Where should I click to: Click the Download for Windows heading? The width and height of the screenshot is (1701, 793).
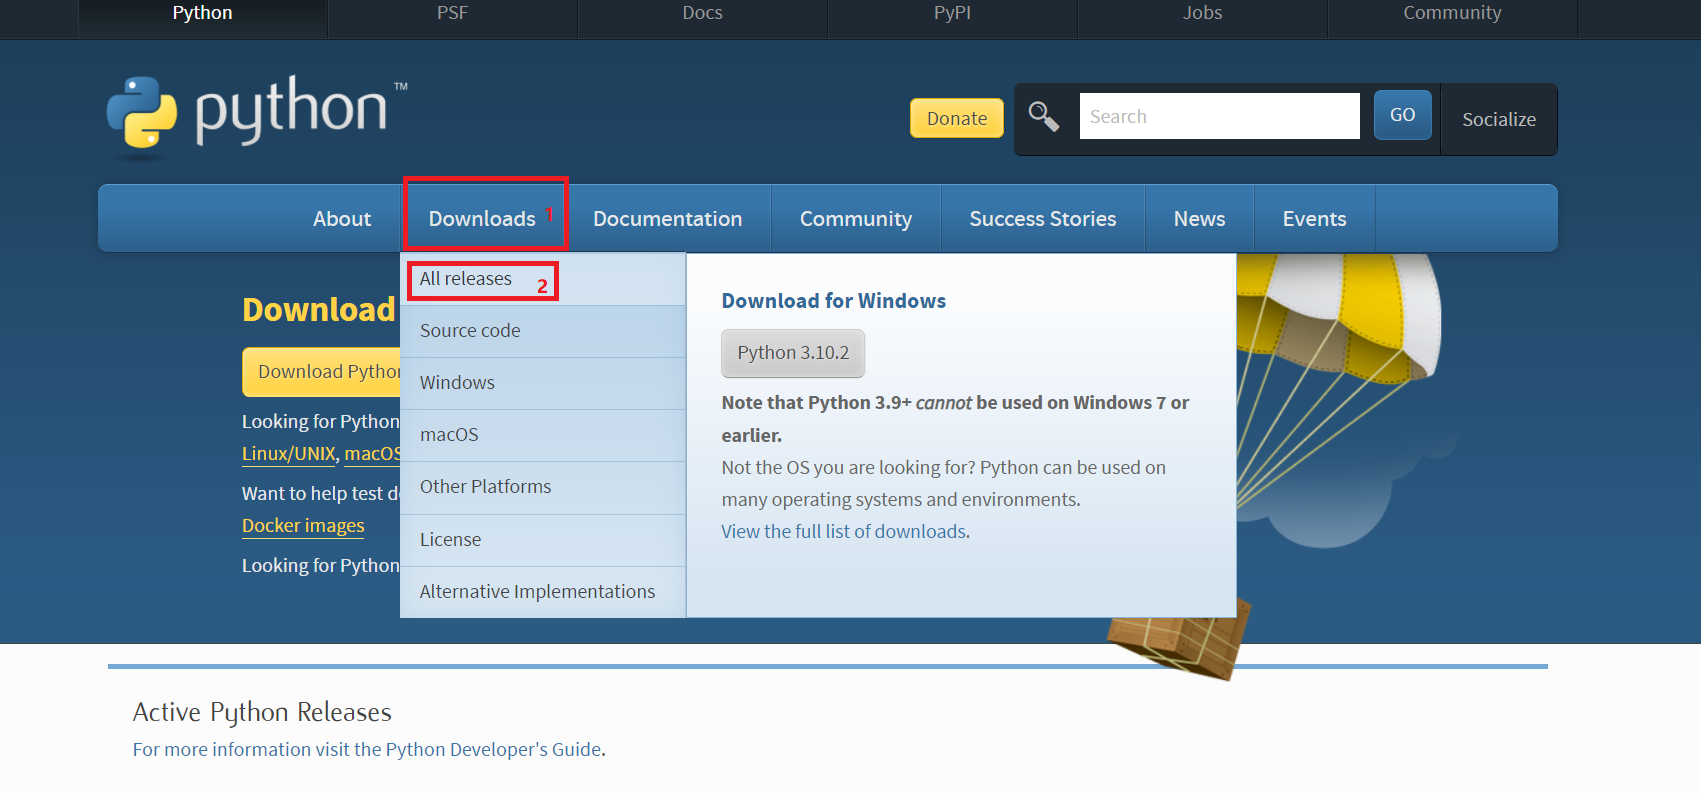point(834,301)
